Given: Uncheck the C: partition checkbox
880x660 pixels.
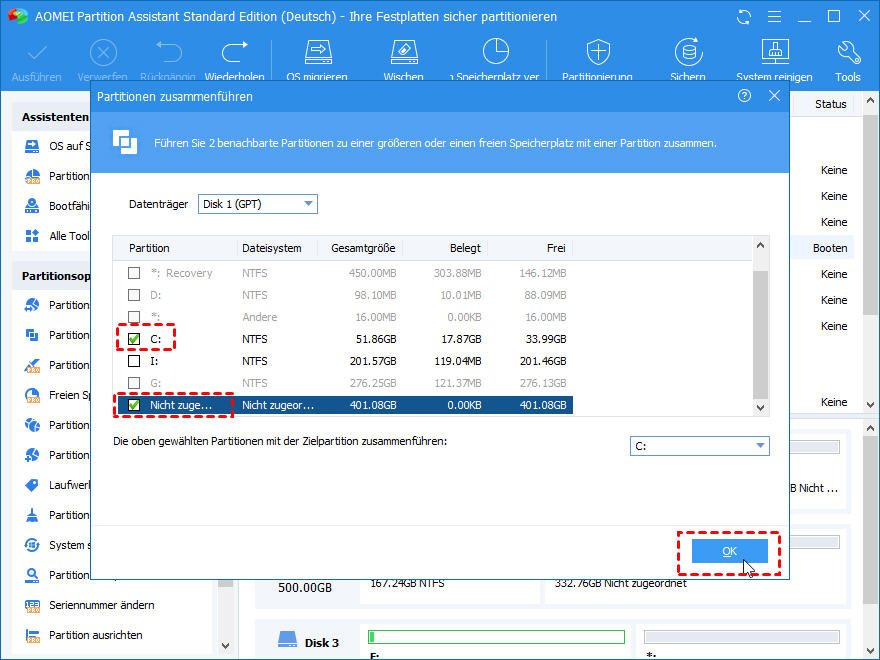Looking at the screenshot, I should pyautogui.click(x=134, y=339).
